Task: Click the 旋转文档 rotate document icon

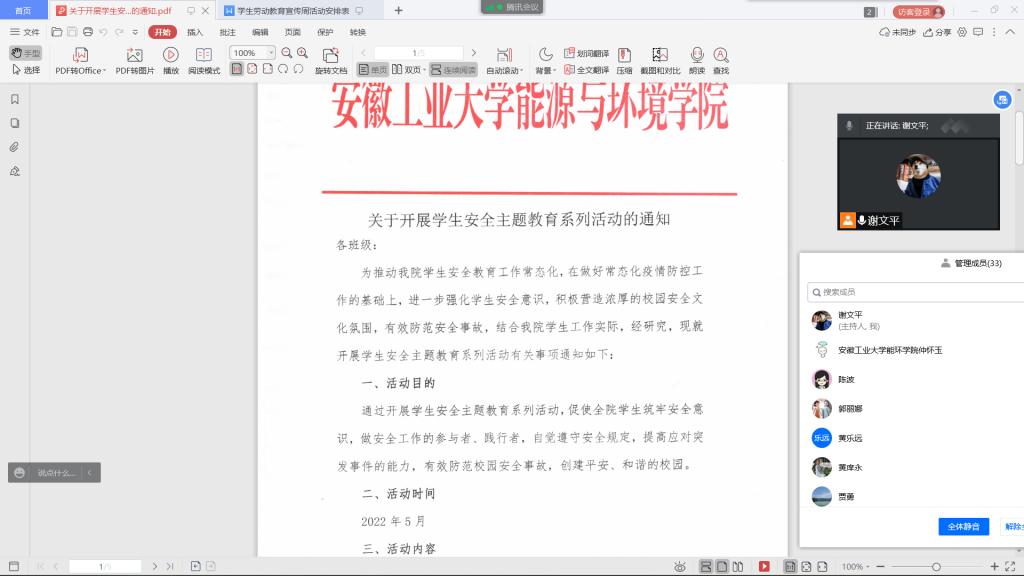Action: 331,56
